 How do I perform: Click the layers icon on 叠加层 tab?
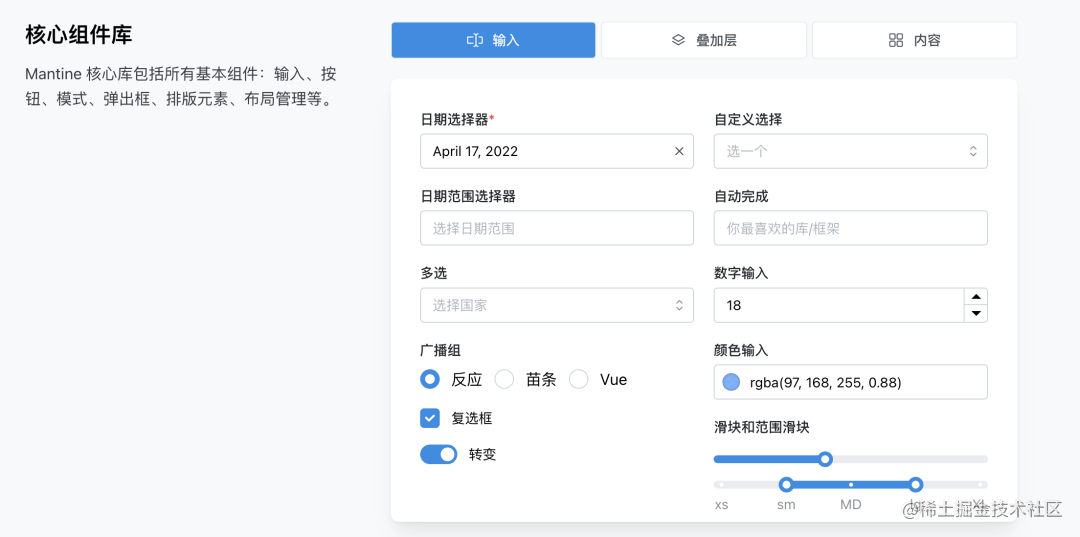(678, 40)
